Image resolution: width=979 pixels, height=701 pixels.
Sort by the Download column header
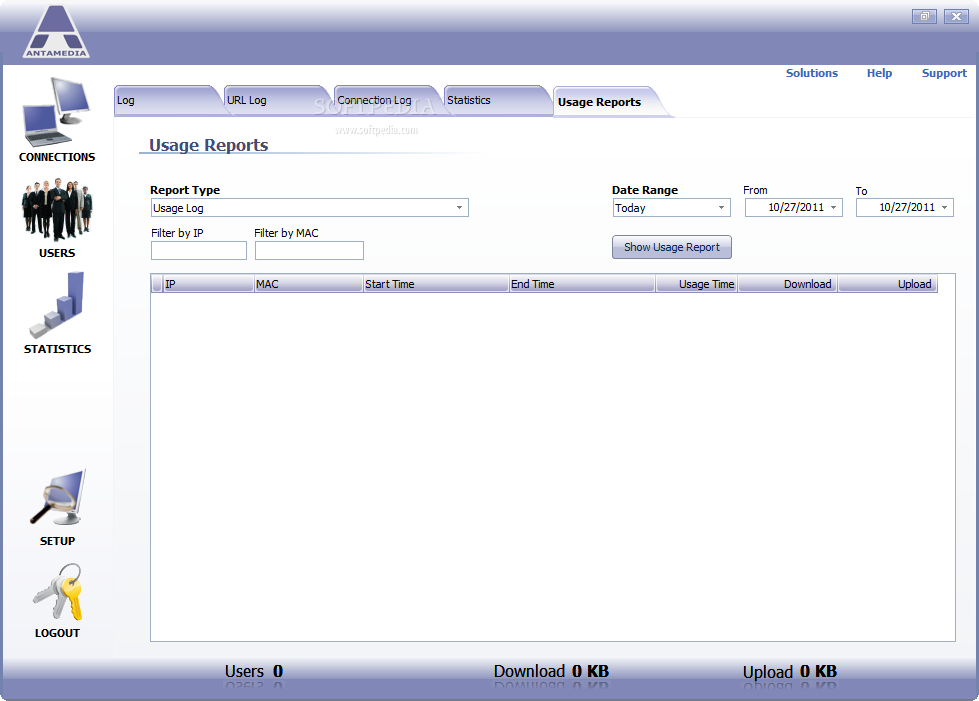point(788,284)
